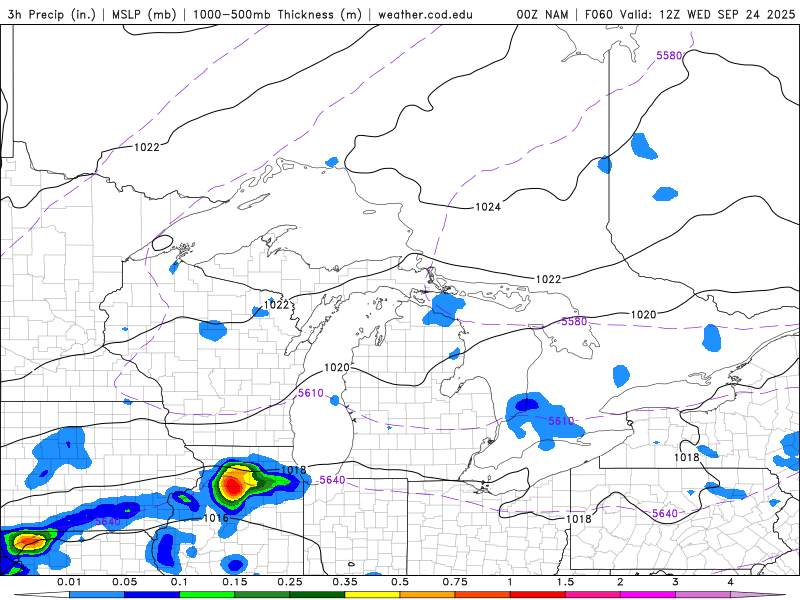Image resolution: width=800 pixels, height=600 pixels.
Task: Click bright green swatch in color bar
Action: click(x=207, y=595)
